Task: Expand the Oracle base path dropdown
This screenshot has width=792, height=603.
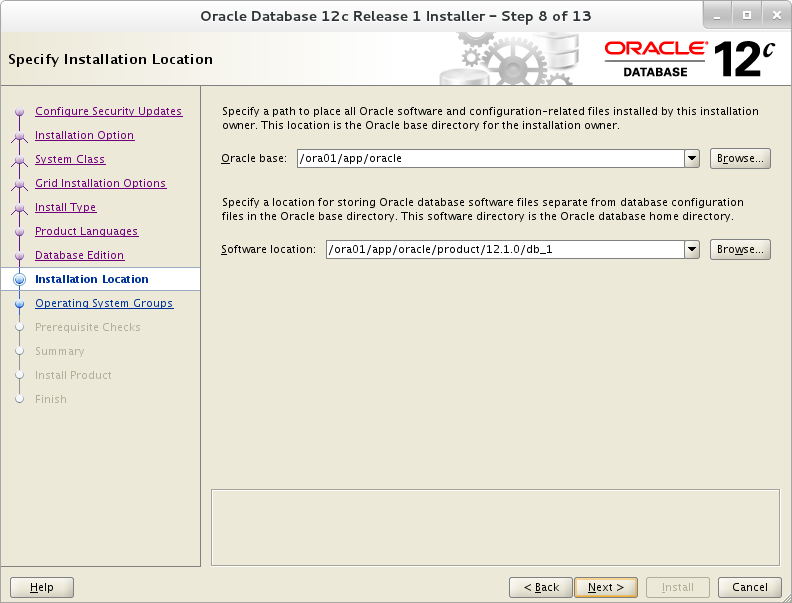Action: [x=692, y=159]
